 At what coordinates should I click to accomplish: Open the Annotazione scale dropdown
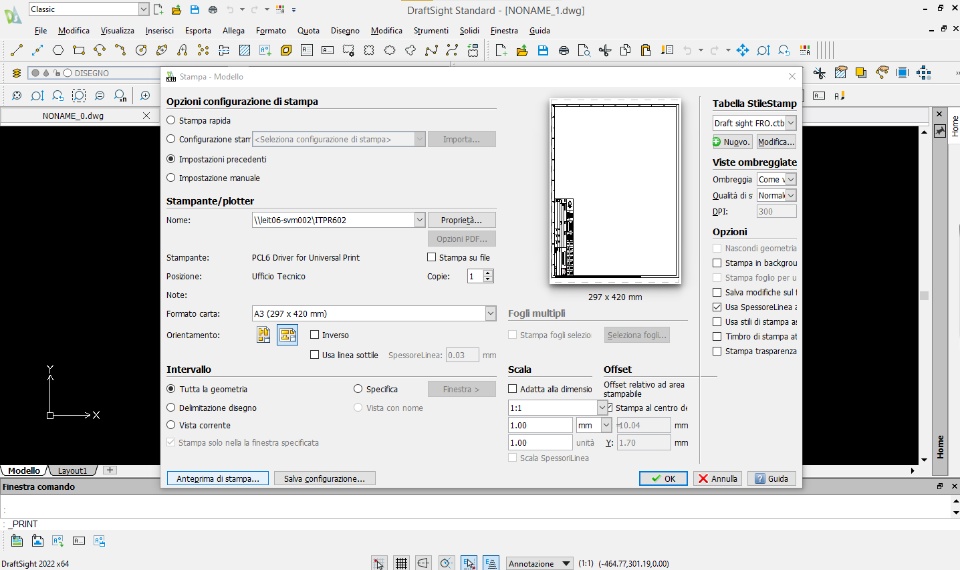click(x=539, y=563)
